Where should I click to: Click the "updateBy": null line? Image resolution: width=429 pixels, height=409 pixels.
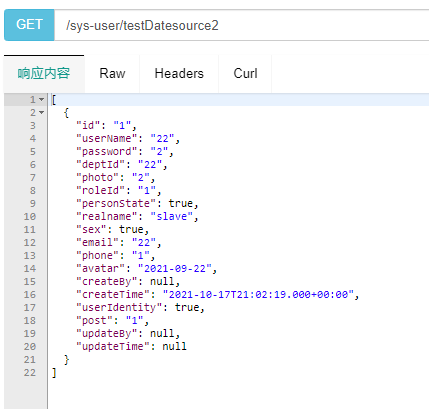(128, 333)
